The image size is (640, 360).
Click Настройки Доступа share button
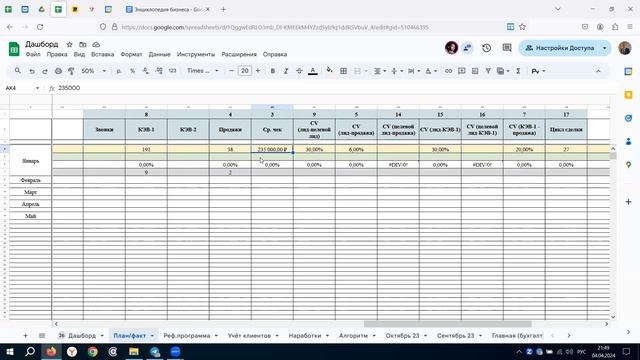(559, 48)
